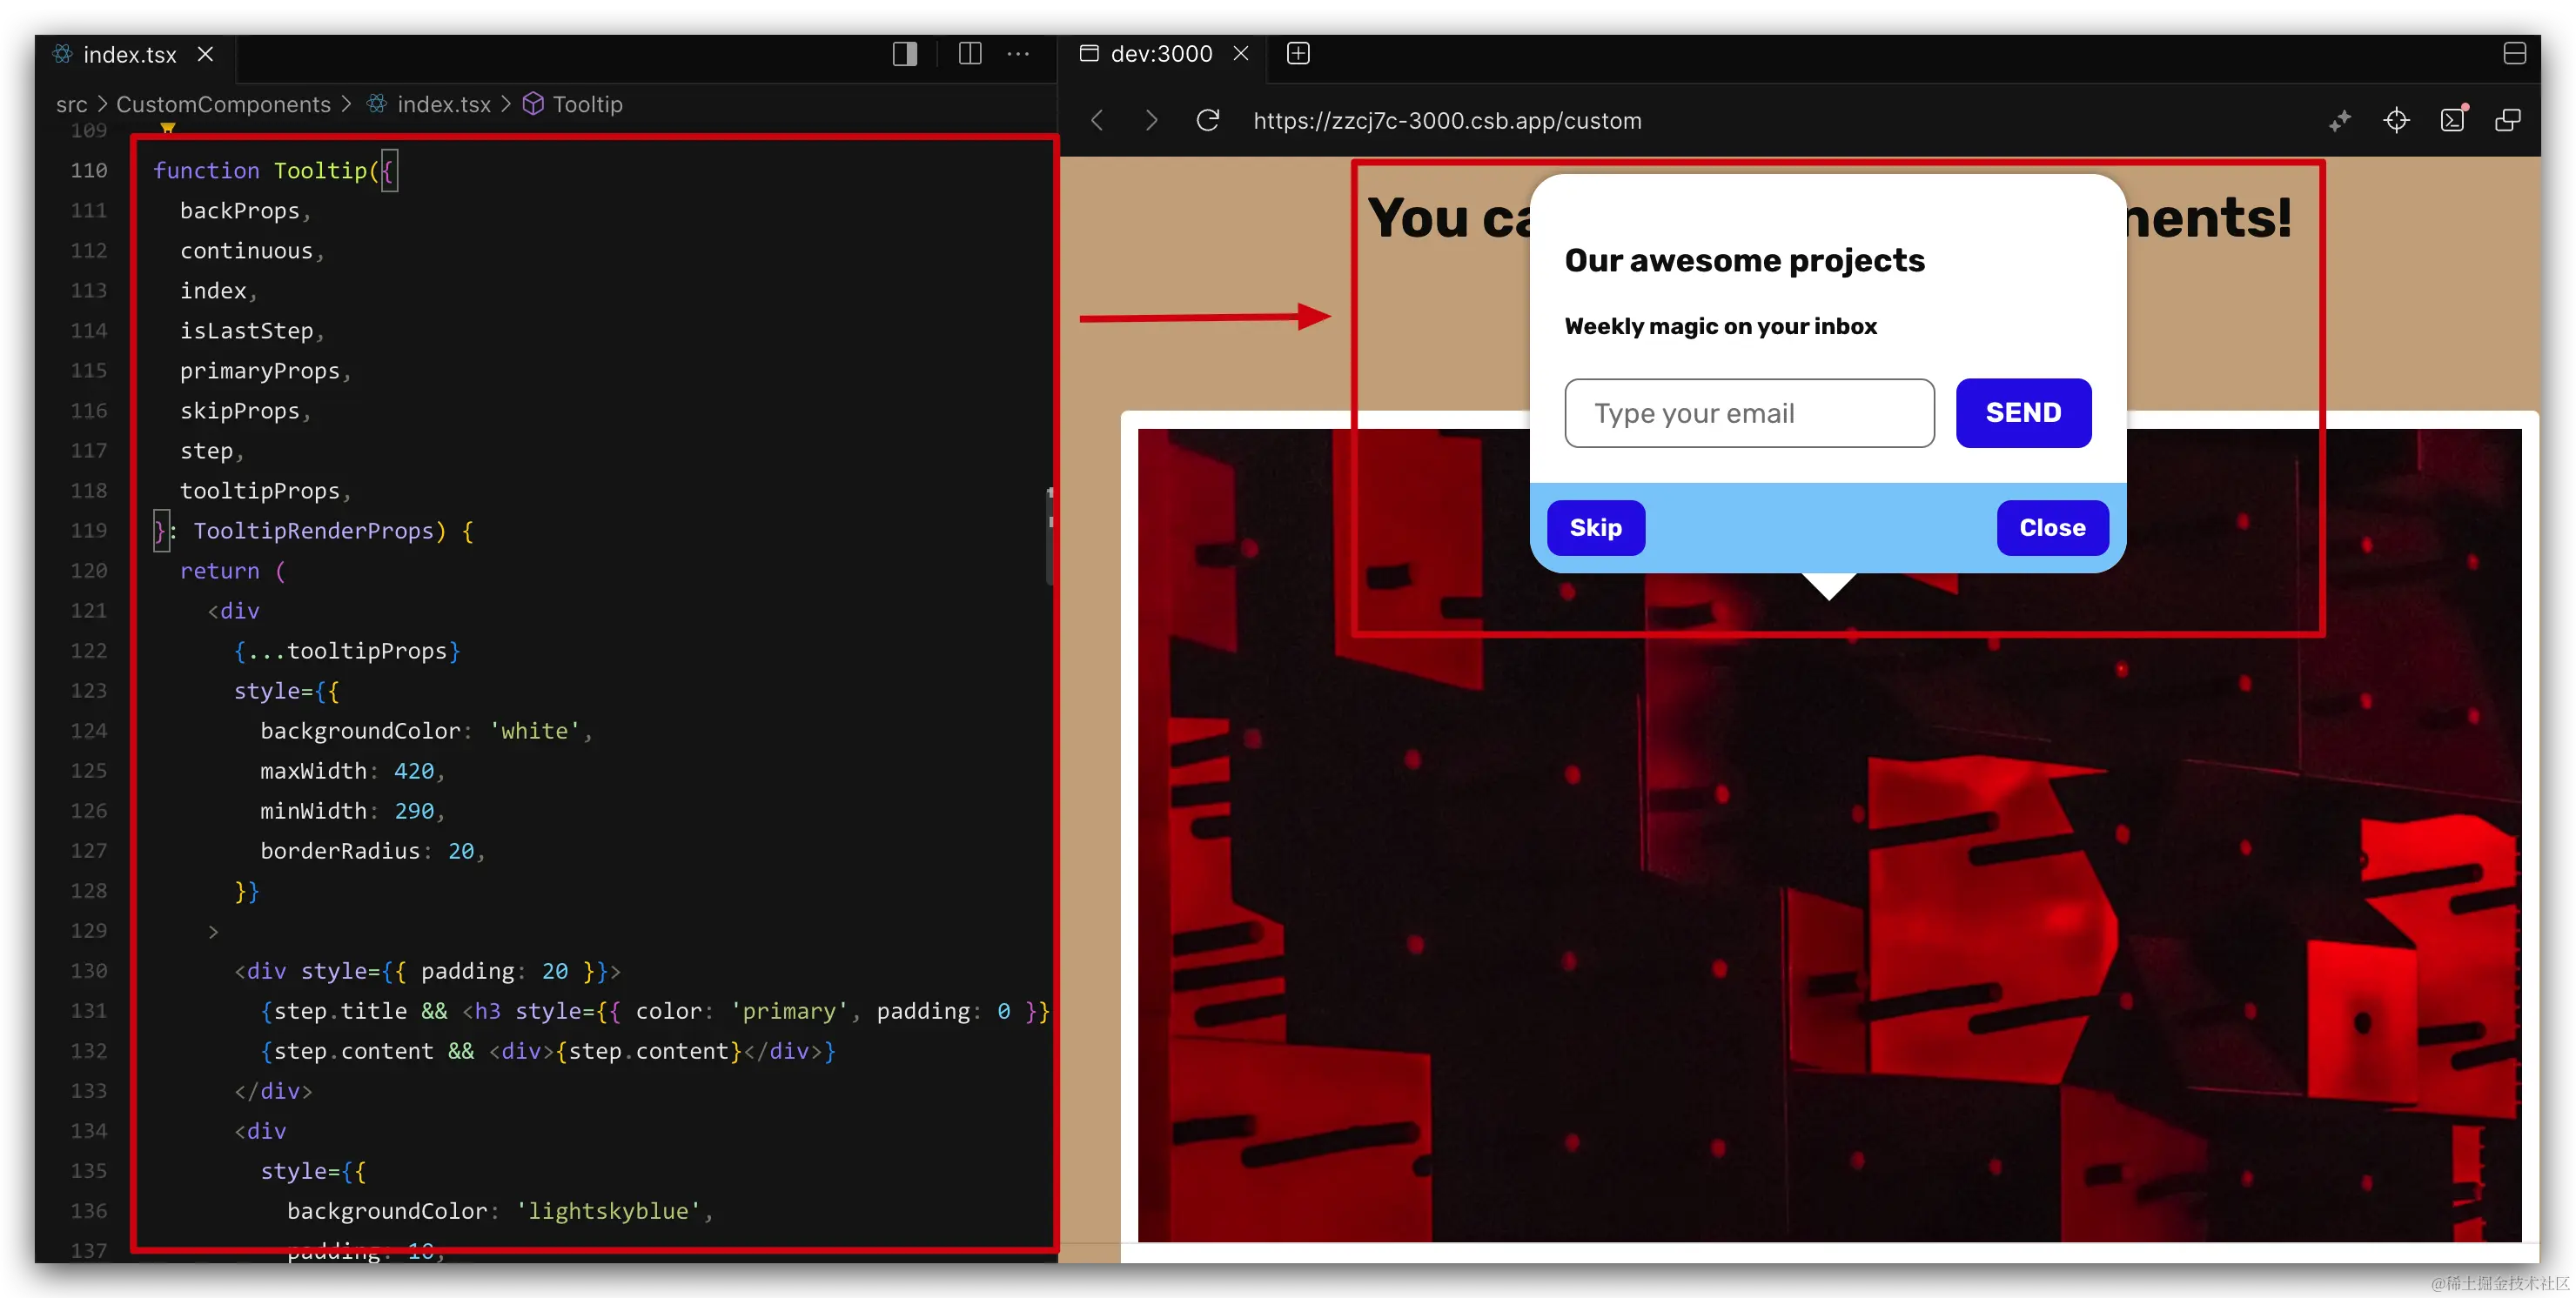Select the dev:3000 preview tab
This screenshot has height=1298, width=2576.
[x=1161, y=54]
